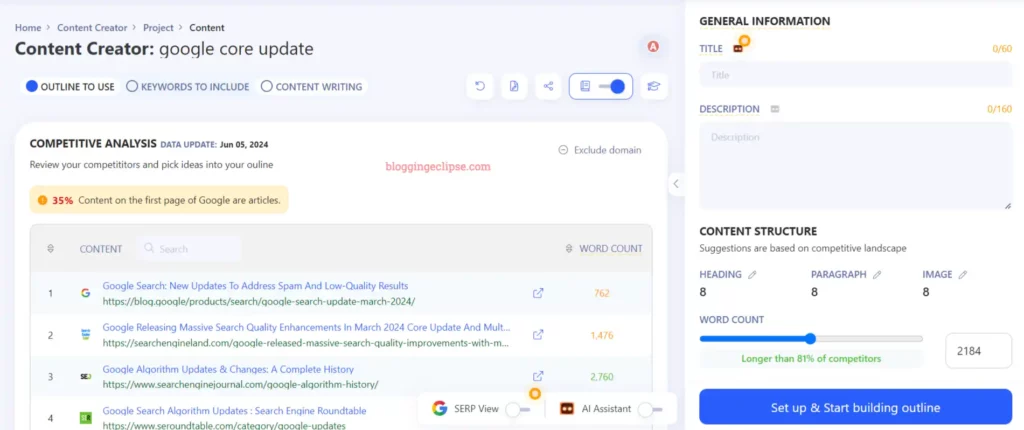Screen dimensions: 1024x430
Task: Click the share icon
Action: click(549, 86)
